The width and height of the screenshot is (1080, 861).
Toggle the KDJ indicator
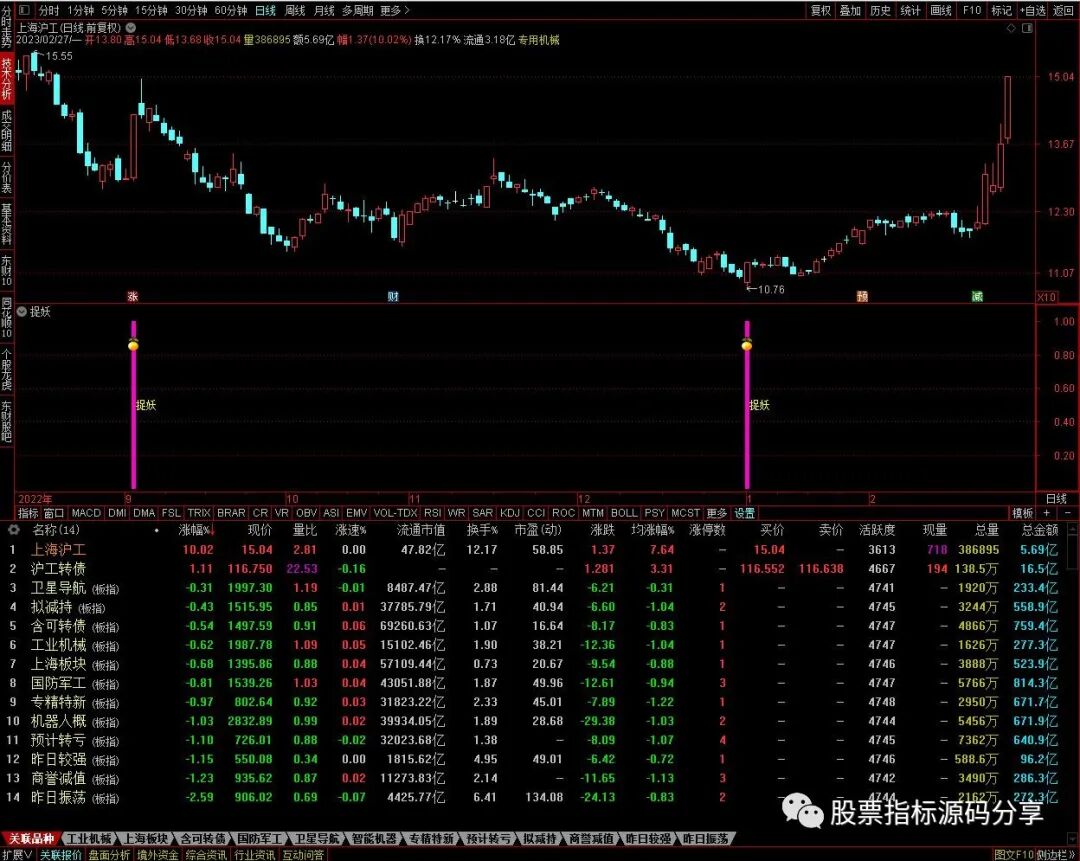coord(510,513)
